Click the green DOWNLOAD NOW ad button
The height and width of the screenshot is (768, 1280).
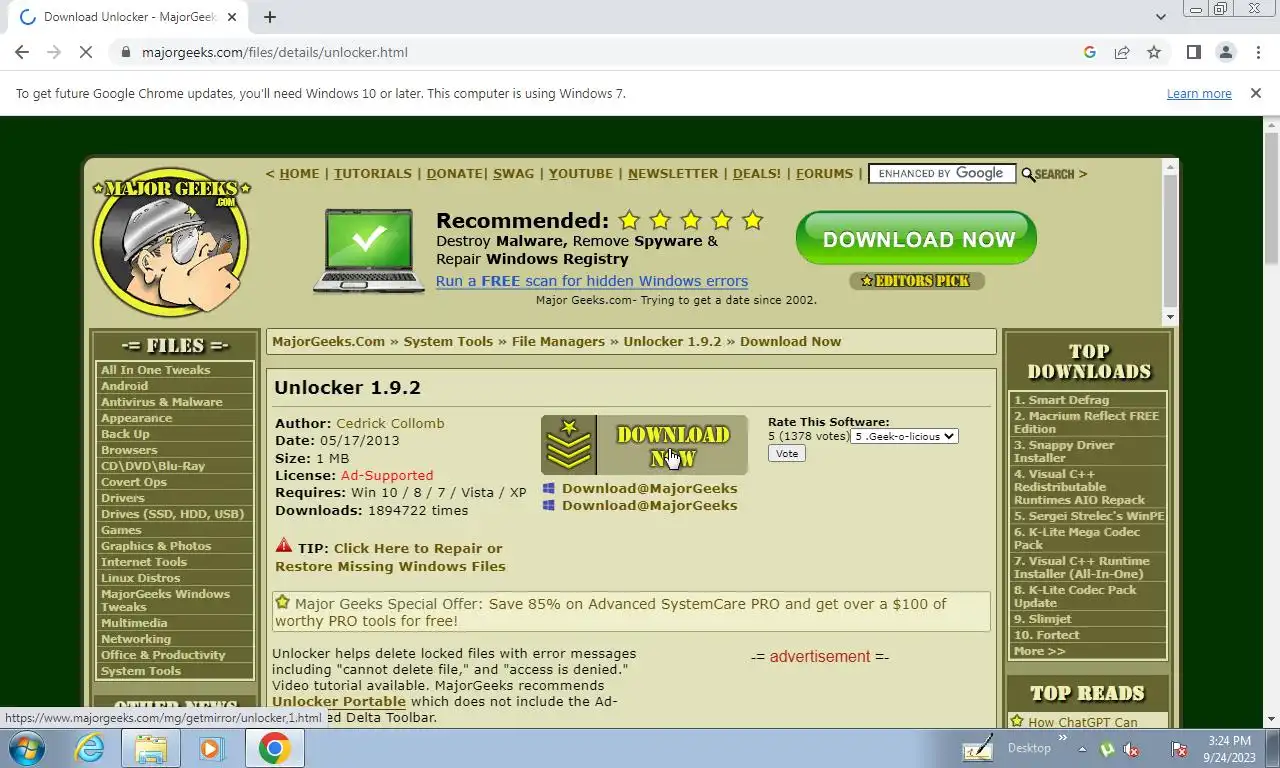tap(916, 239)
